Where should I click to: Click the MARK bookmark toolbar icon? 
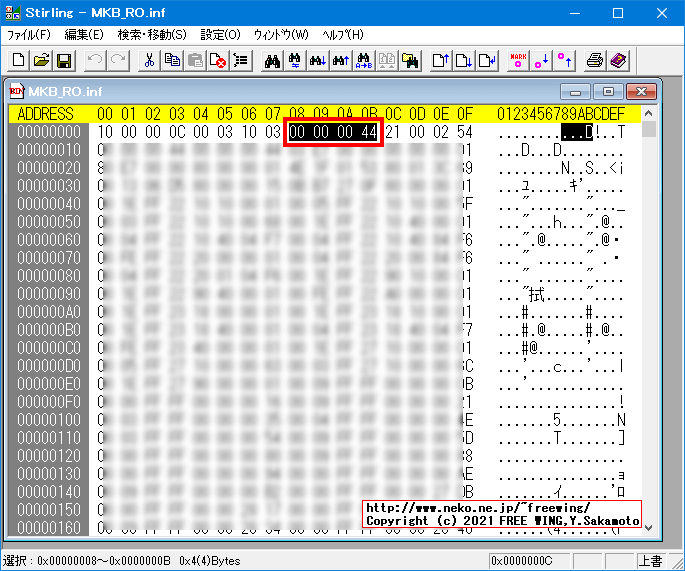(x=517, y=61)
